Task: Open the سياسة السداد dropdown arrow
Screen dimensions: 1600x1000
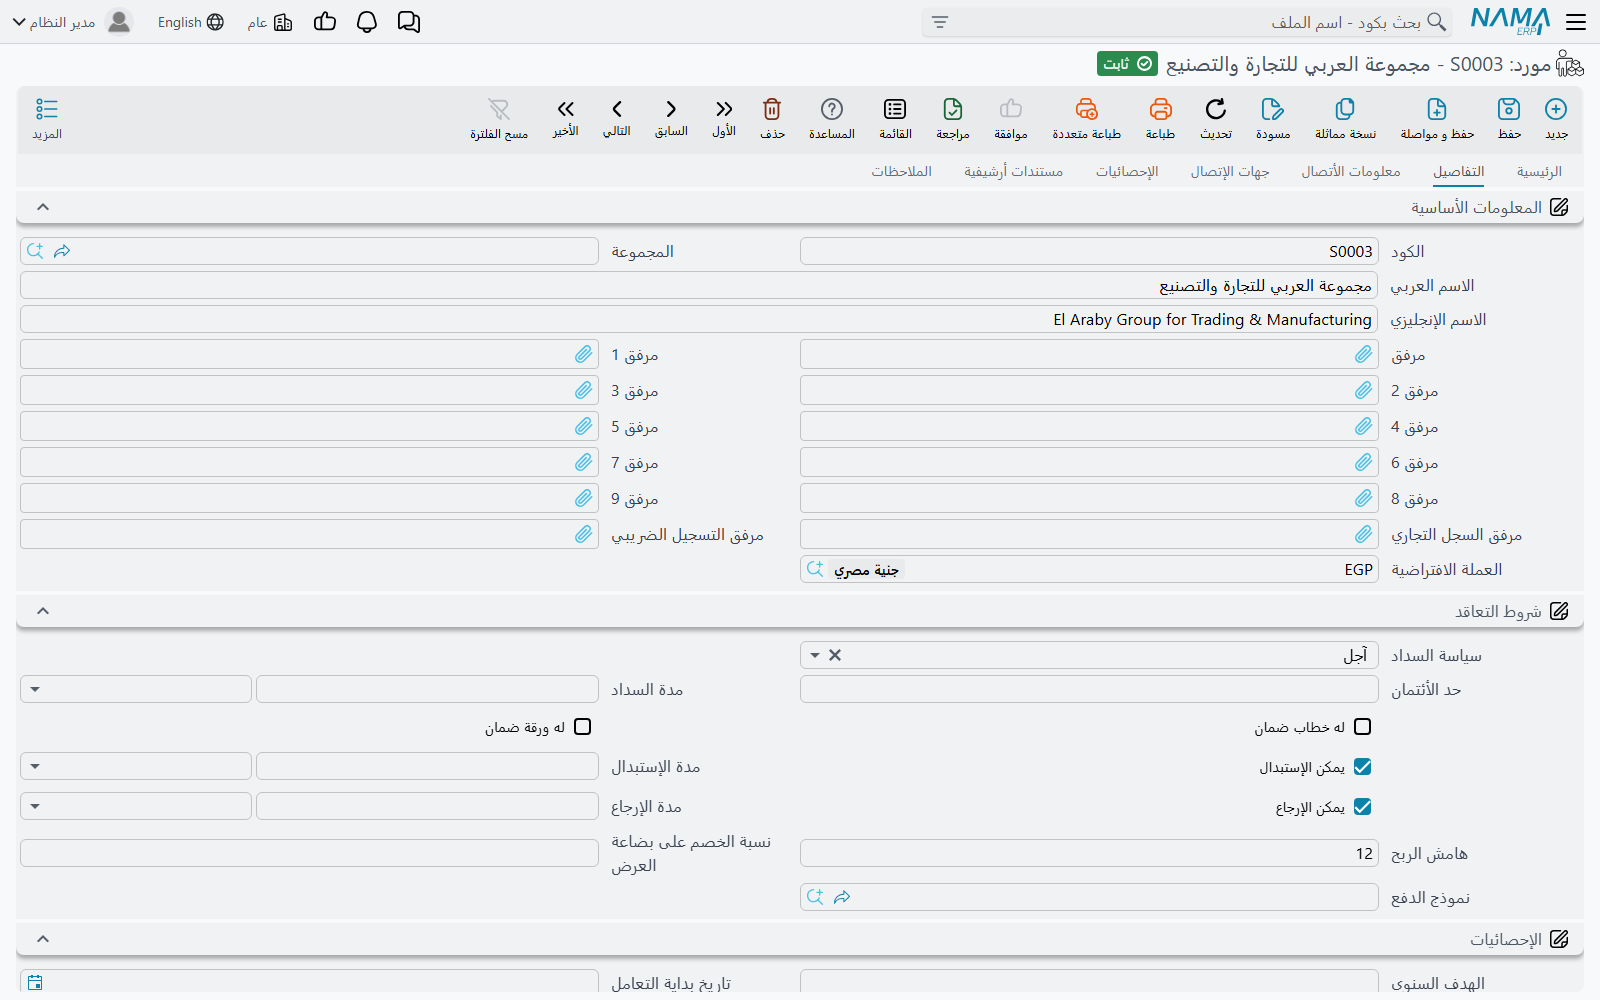Action: [815, 655]
